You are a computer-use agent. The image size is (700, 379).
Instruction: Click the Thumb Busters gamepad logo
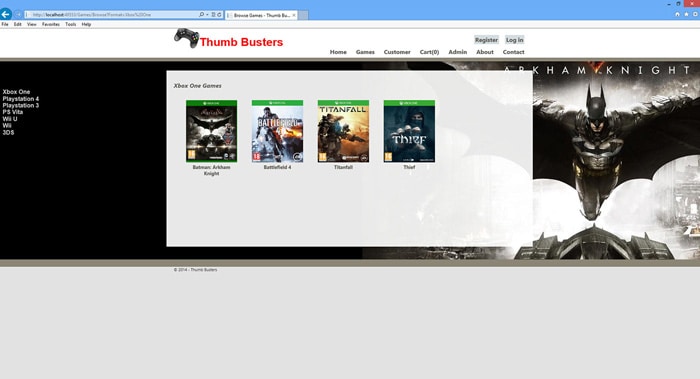pyautogui.click(x=187, y=38)
